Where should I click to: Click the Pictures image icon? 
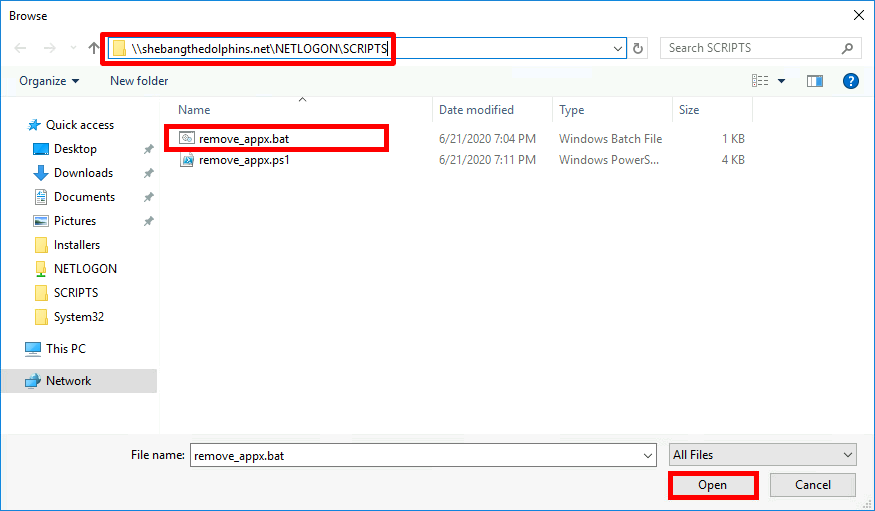tap(41, 221)
